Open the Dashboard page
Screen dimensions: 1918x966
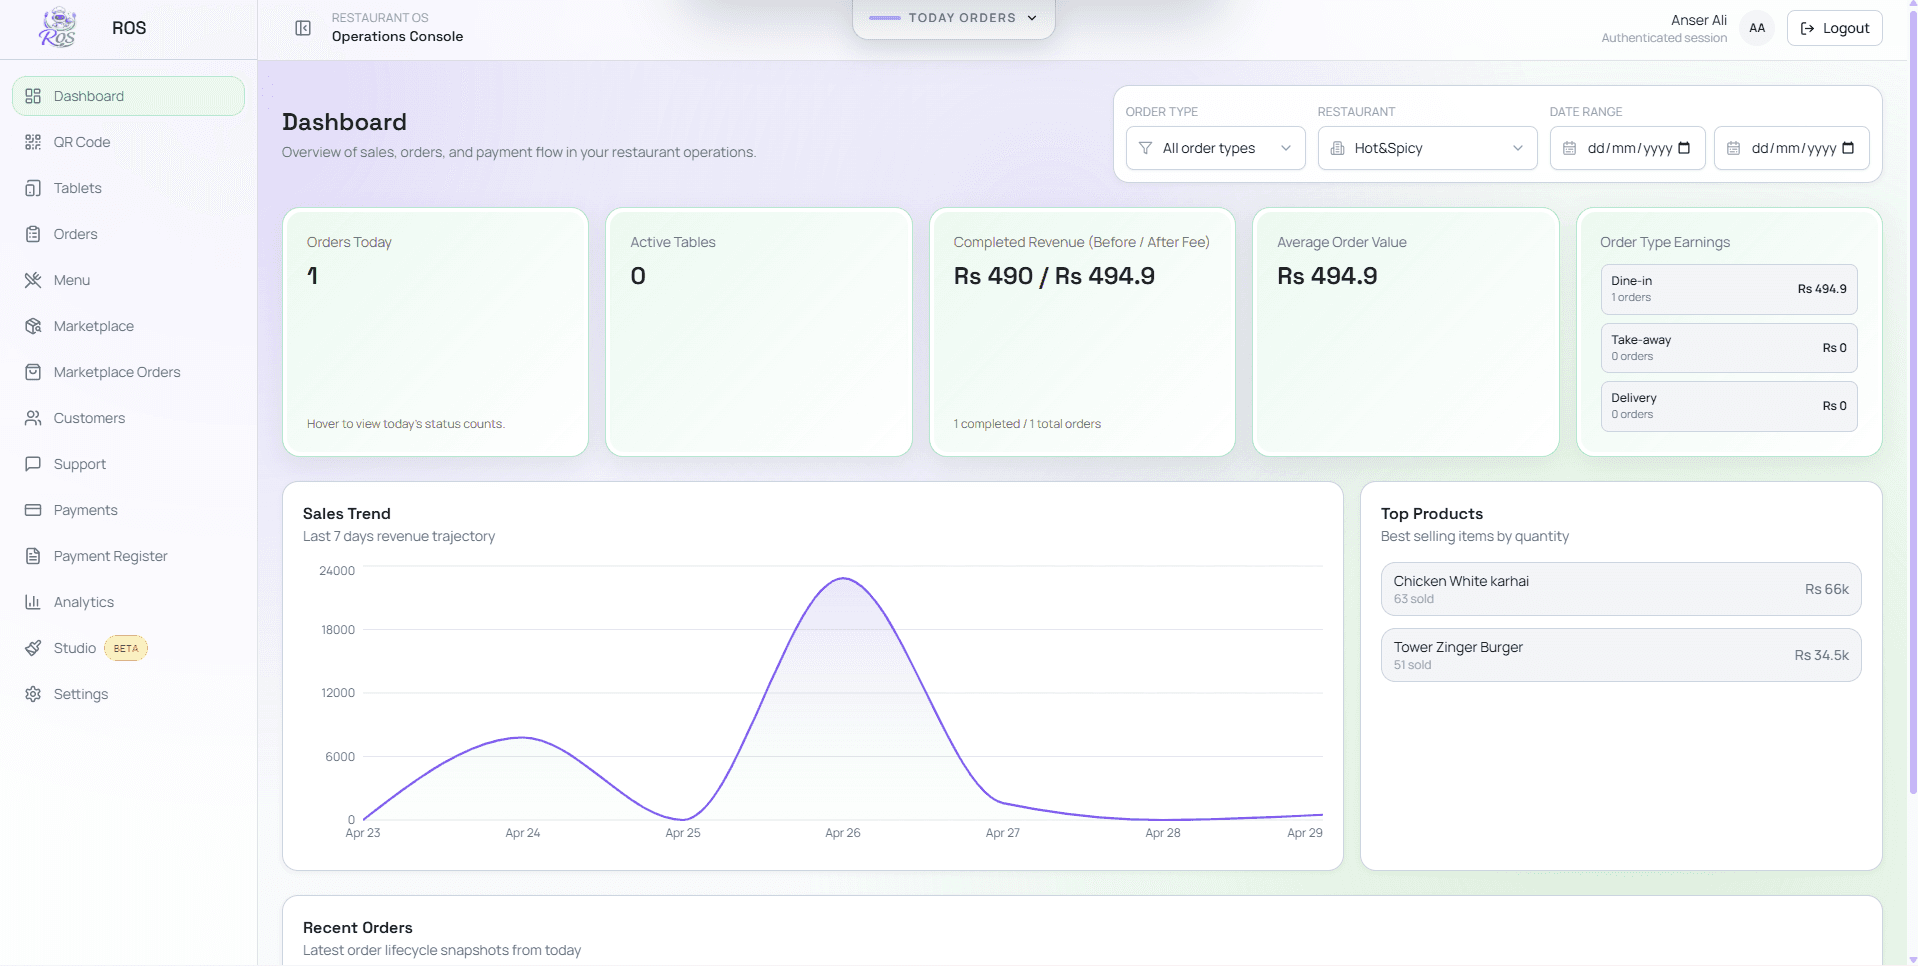128,96
